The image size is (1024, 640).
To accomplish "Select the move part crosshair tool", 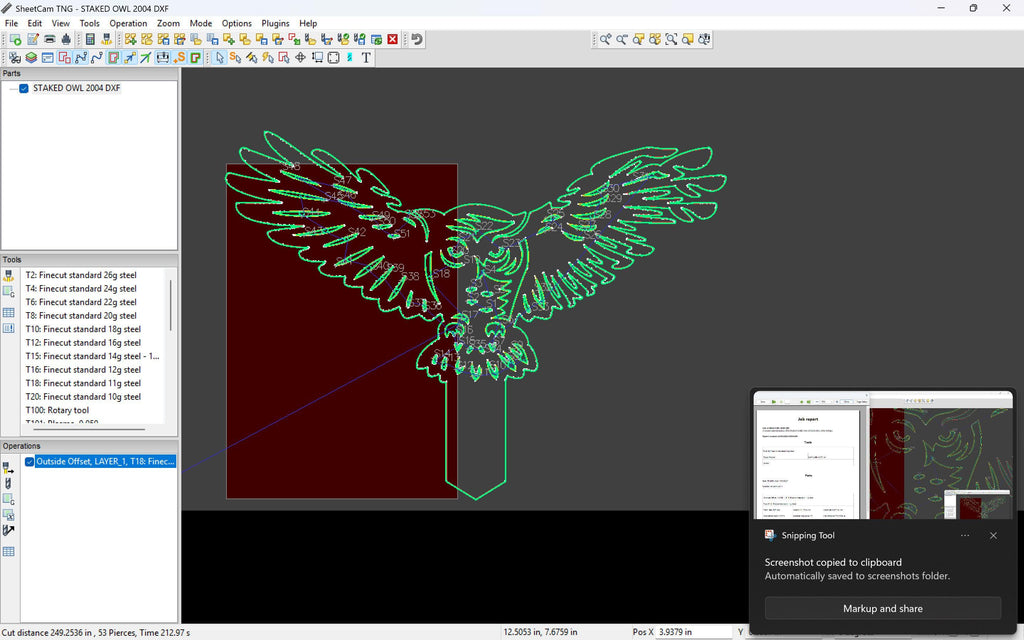I will pyautogui.click(x=300, y=57).
